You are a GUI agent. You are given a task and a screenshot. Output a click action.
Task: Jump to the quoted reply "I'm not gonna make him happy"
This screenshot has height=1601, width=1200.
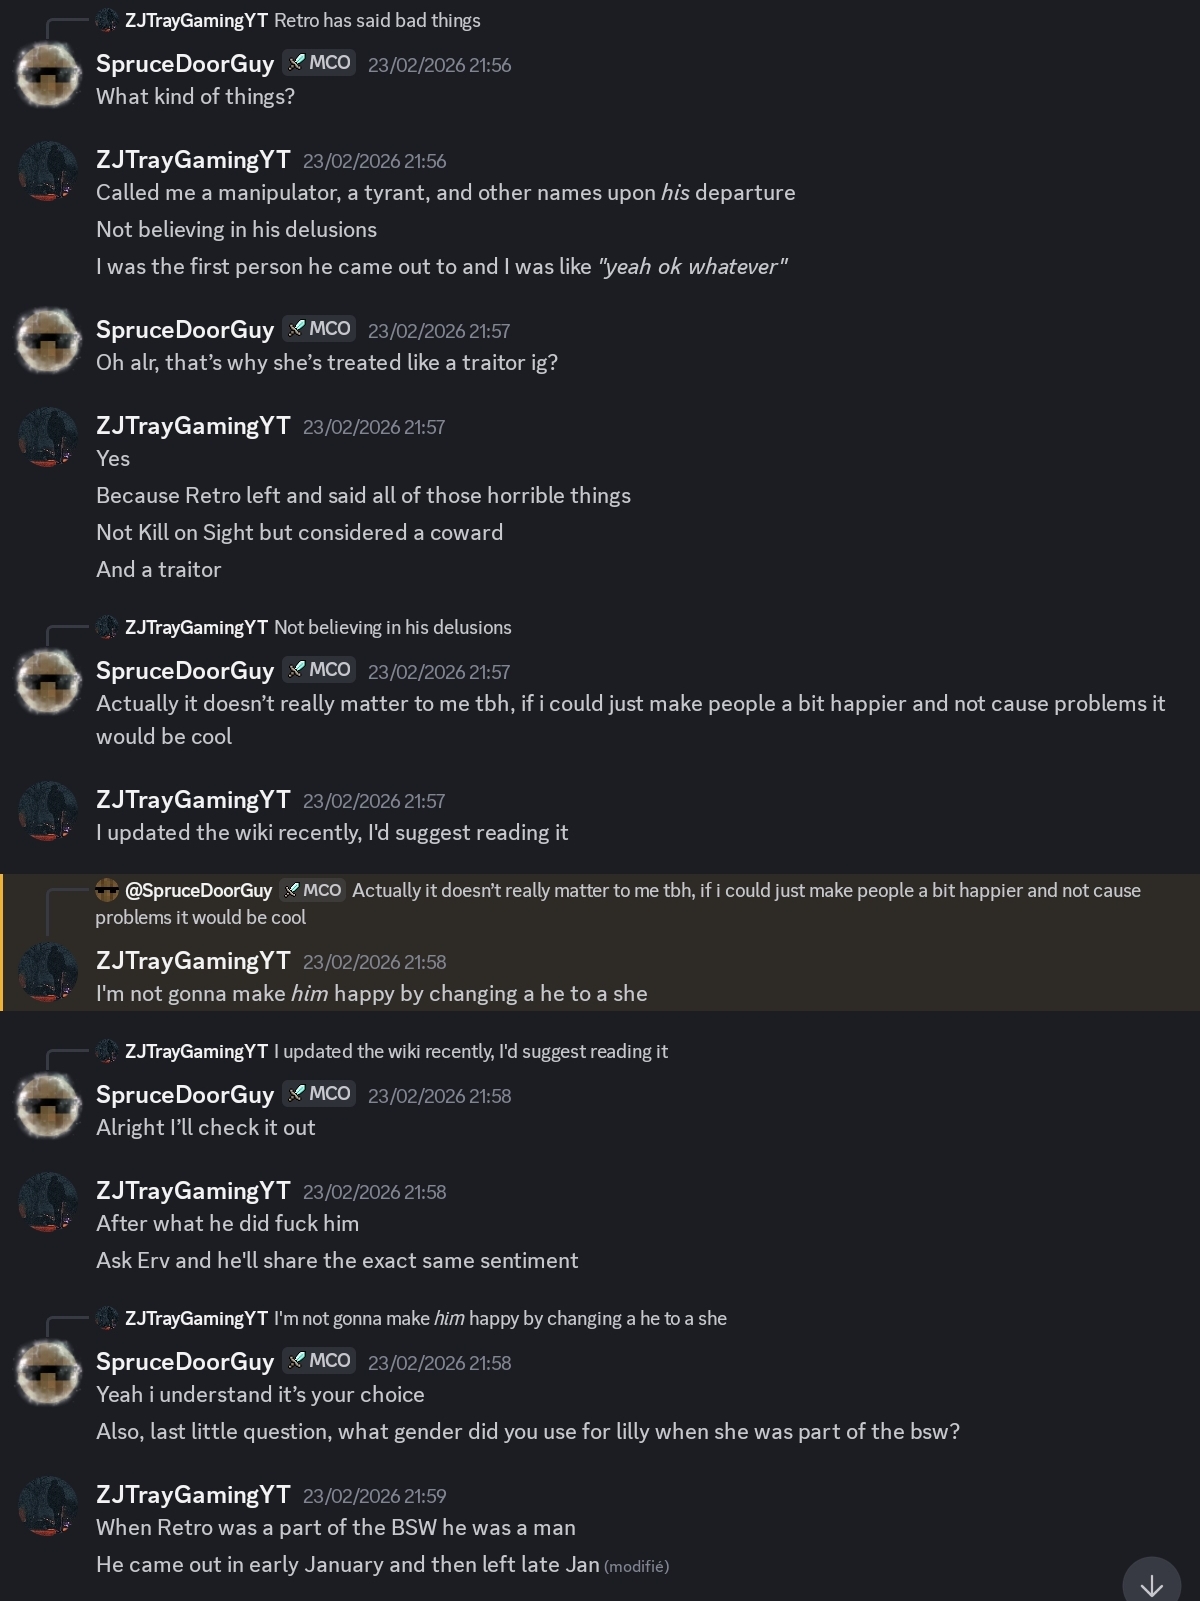click(500, 1318)
